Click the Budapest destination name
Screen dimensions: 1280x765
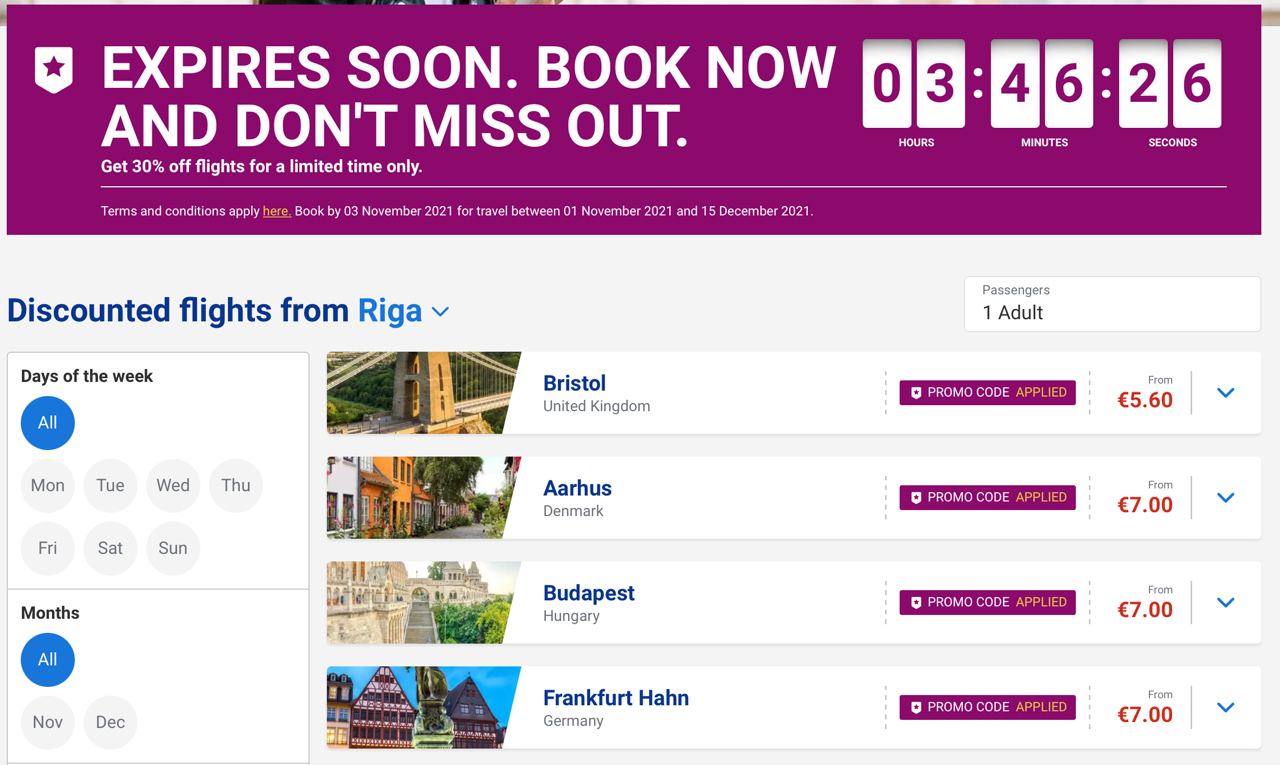588,593
